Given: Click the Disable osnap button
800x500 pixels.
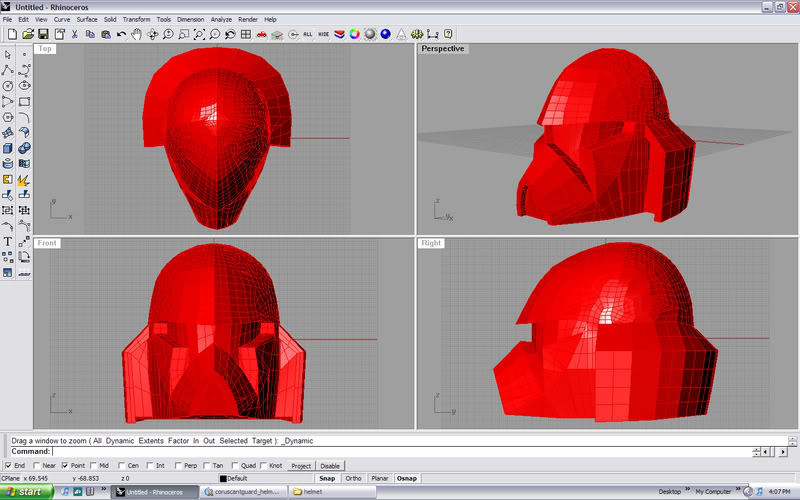Looking at the screenshot, I should 330,466.
